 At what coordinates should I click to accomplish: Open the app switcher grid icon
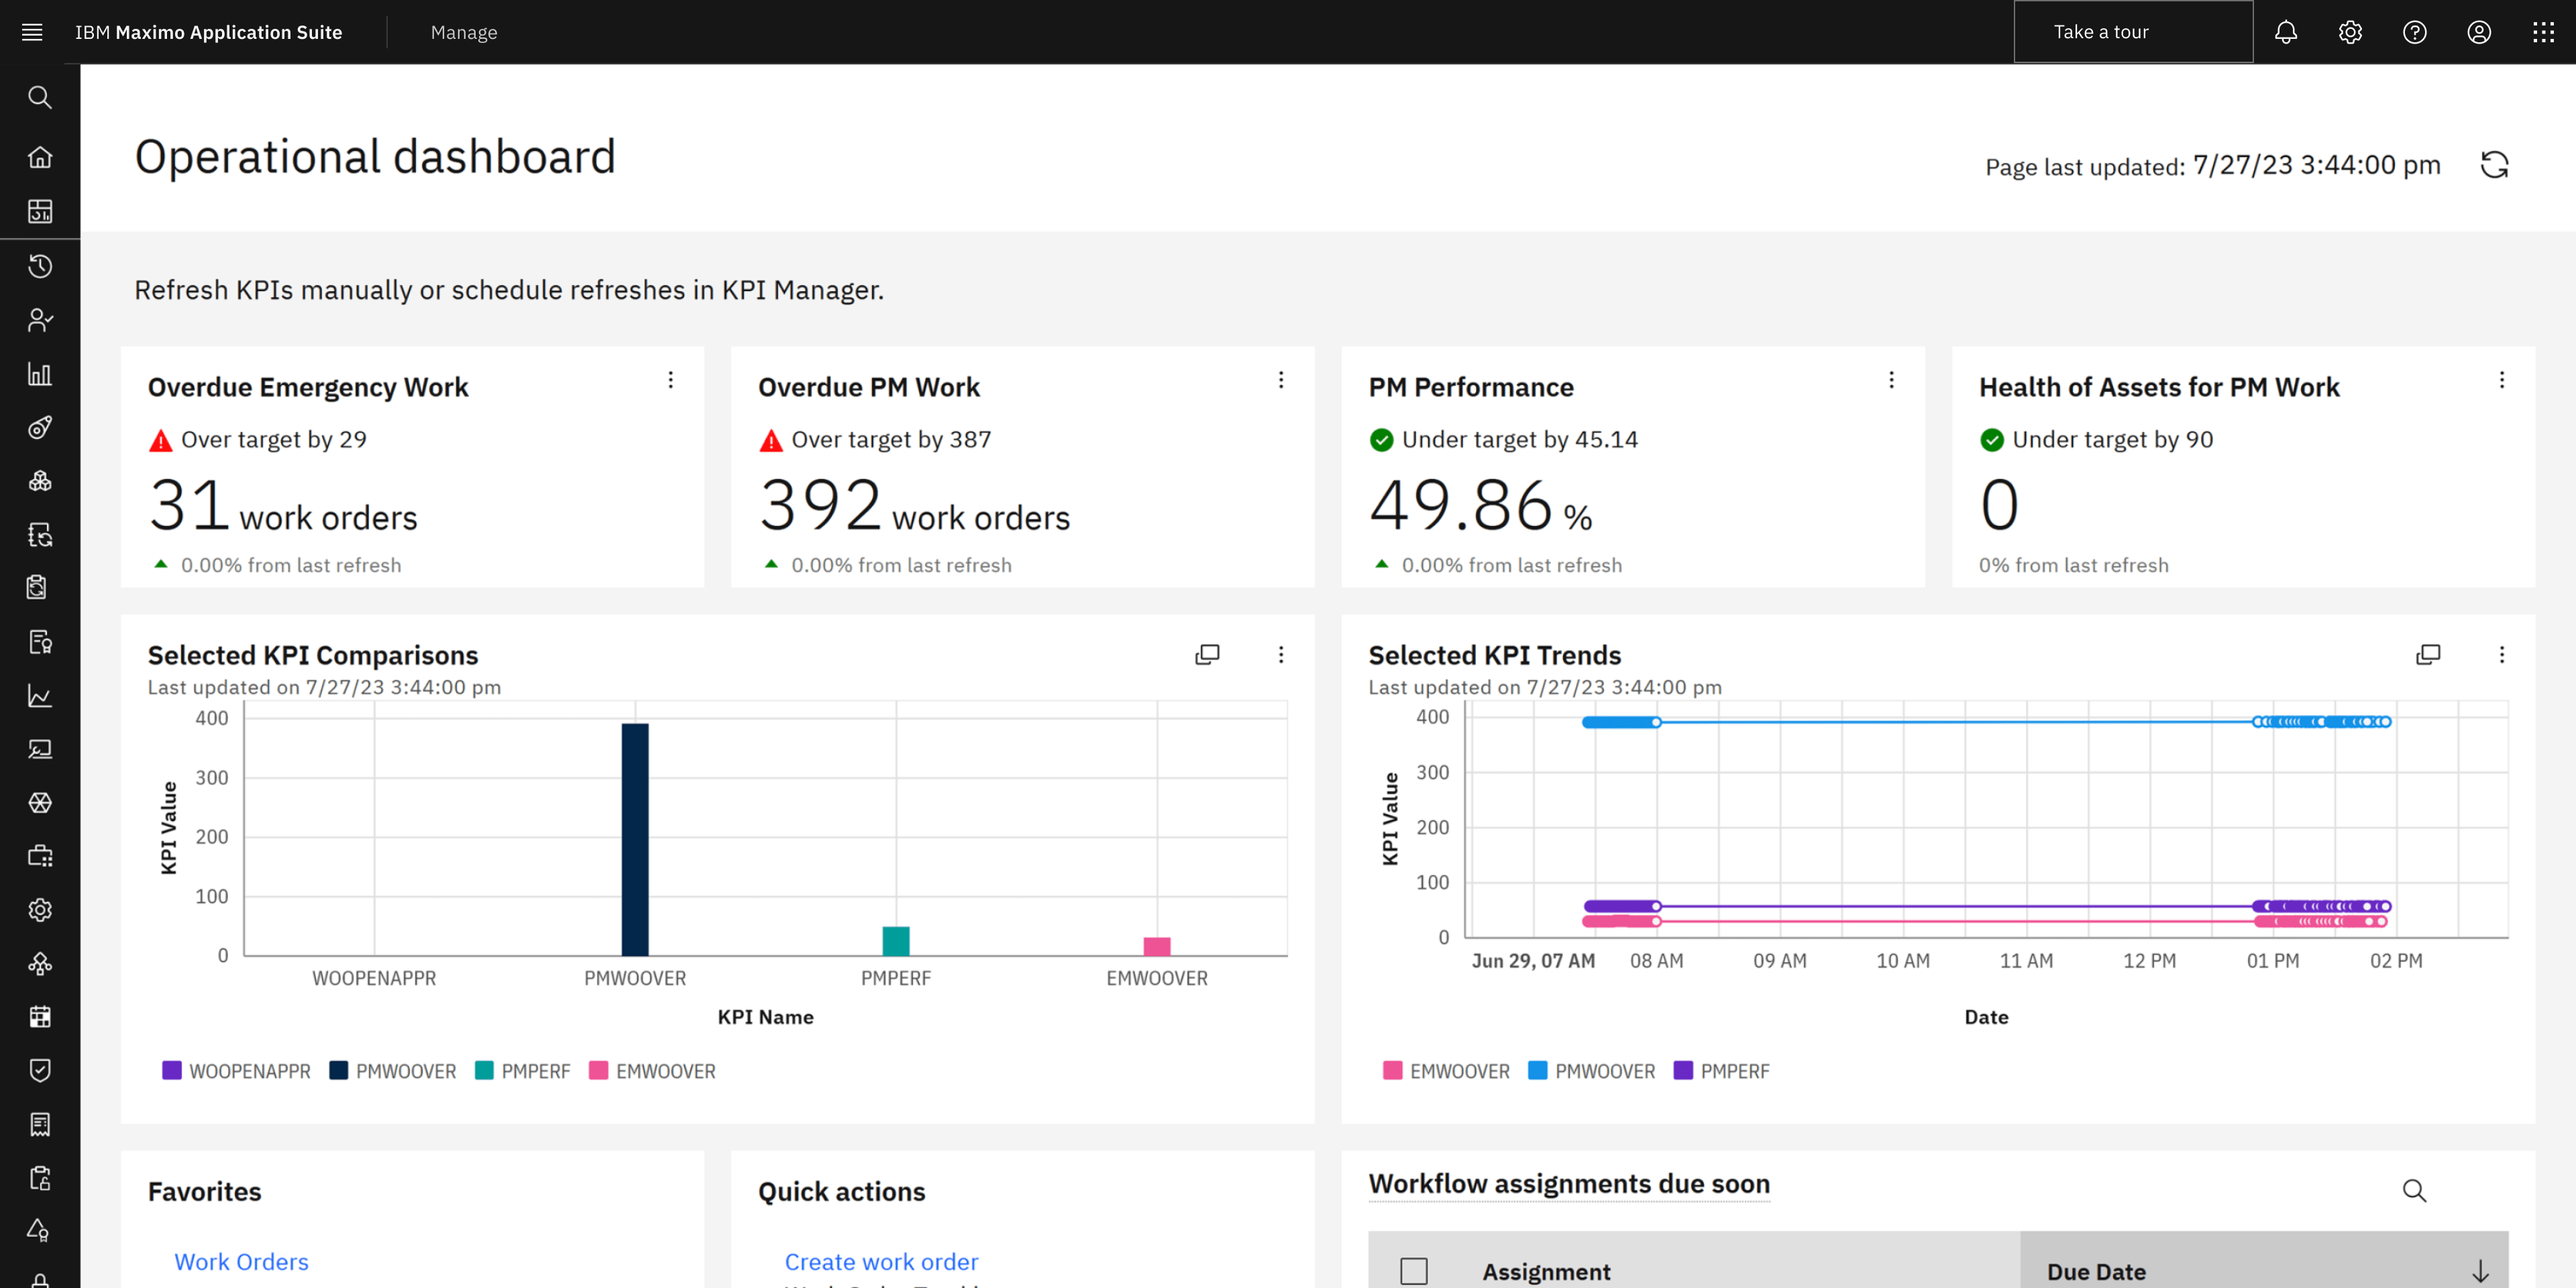[x=2543, y=32]
